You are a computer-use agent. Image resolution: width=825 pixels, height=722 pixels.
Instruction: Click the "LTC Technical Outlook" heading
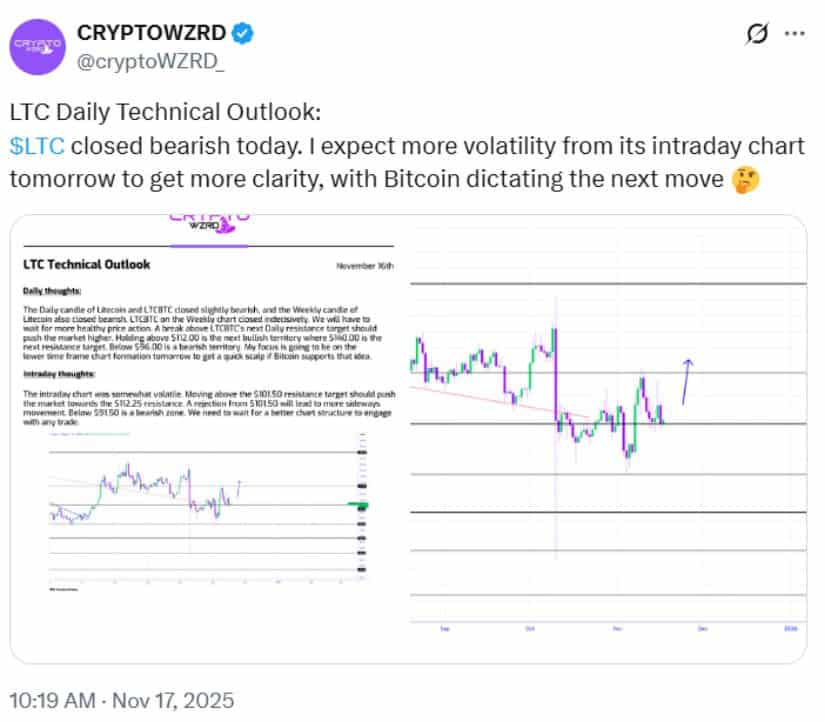(x=86, y=265)
